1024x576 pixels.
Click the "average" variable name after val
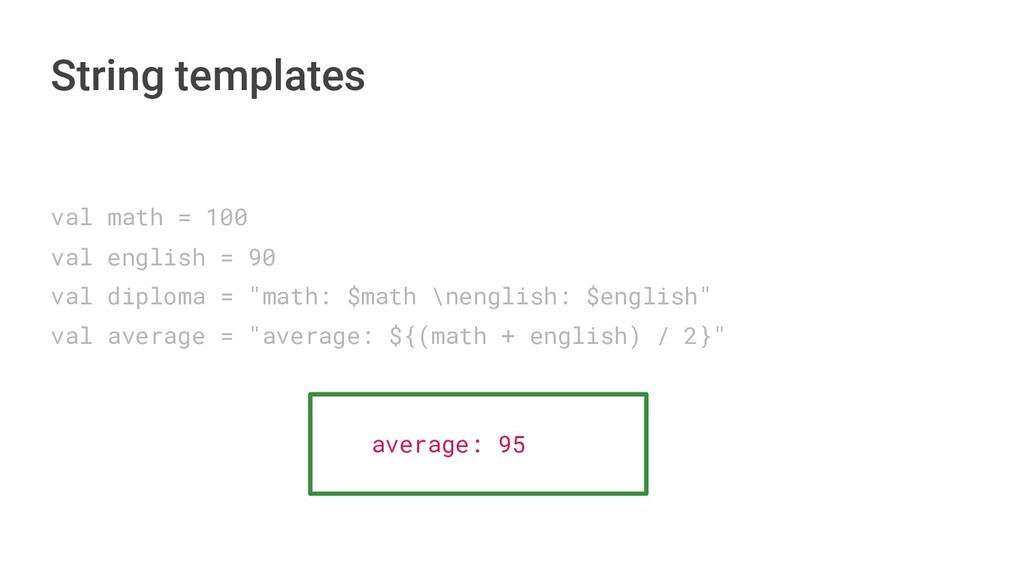click(156, 336)
